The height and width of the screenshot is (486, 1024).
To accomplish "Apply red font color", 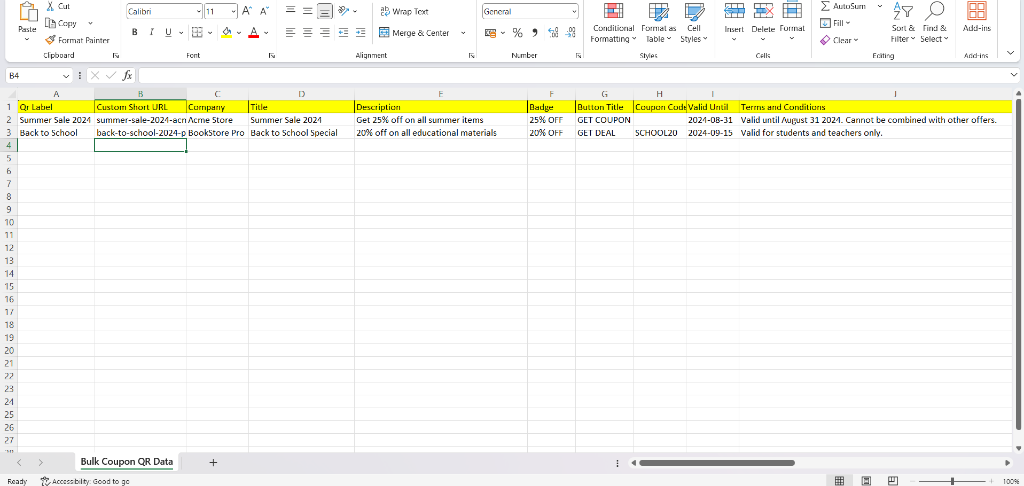I will point(253,32).
